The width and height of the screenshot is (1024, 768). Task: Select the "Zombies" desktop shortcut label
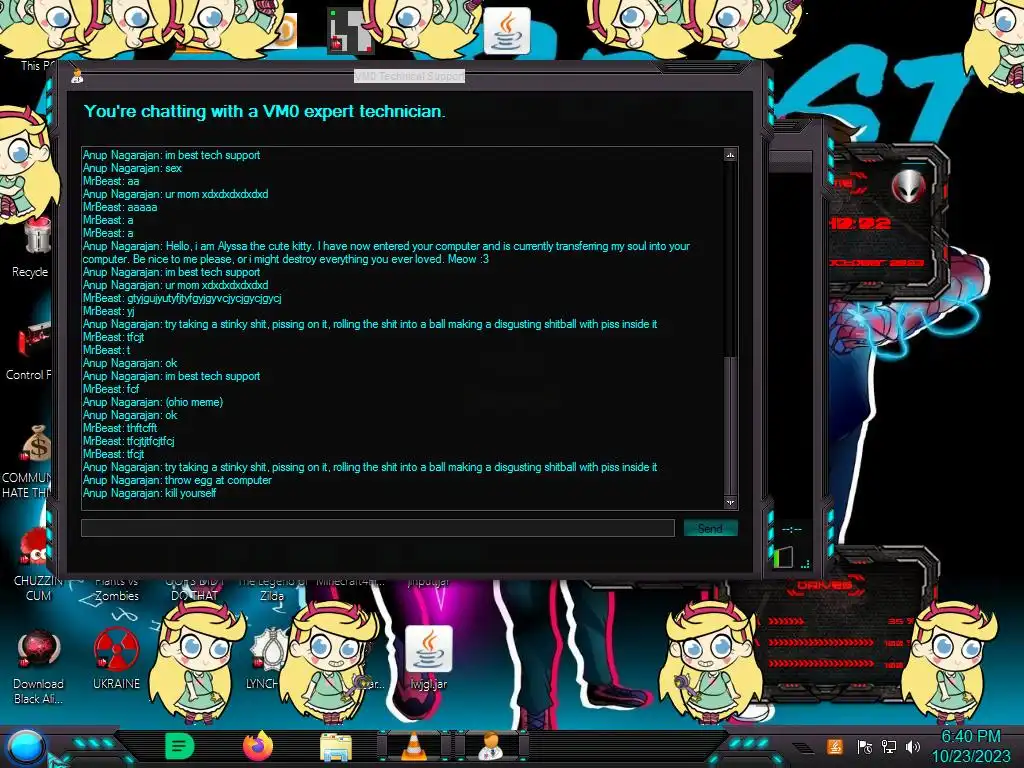click(116, 596)
